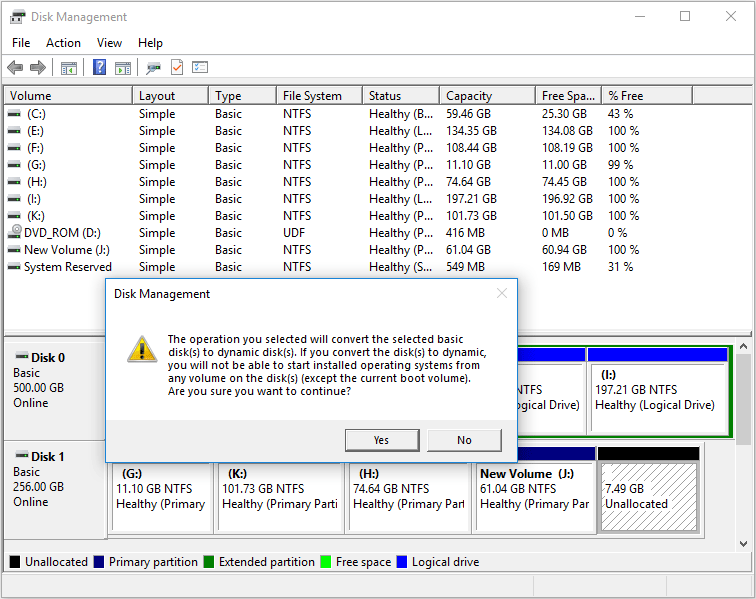Click the Forward arrow in the toolbar
The height and width of the screenshot is (599, 756).
(x=38, y=68)
